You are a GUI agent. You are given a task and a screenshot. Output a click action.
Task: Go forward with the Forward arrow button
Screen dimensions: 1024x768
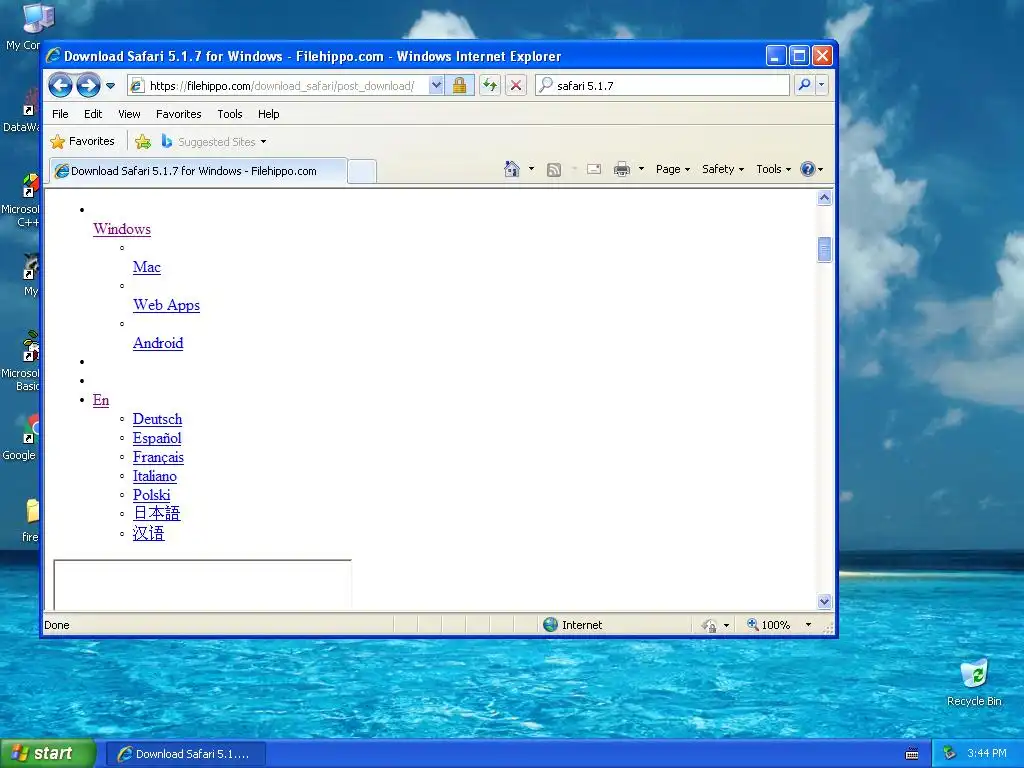(88, 86)
